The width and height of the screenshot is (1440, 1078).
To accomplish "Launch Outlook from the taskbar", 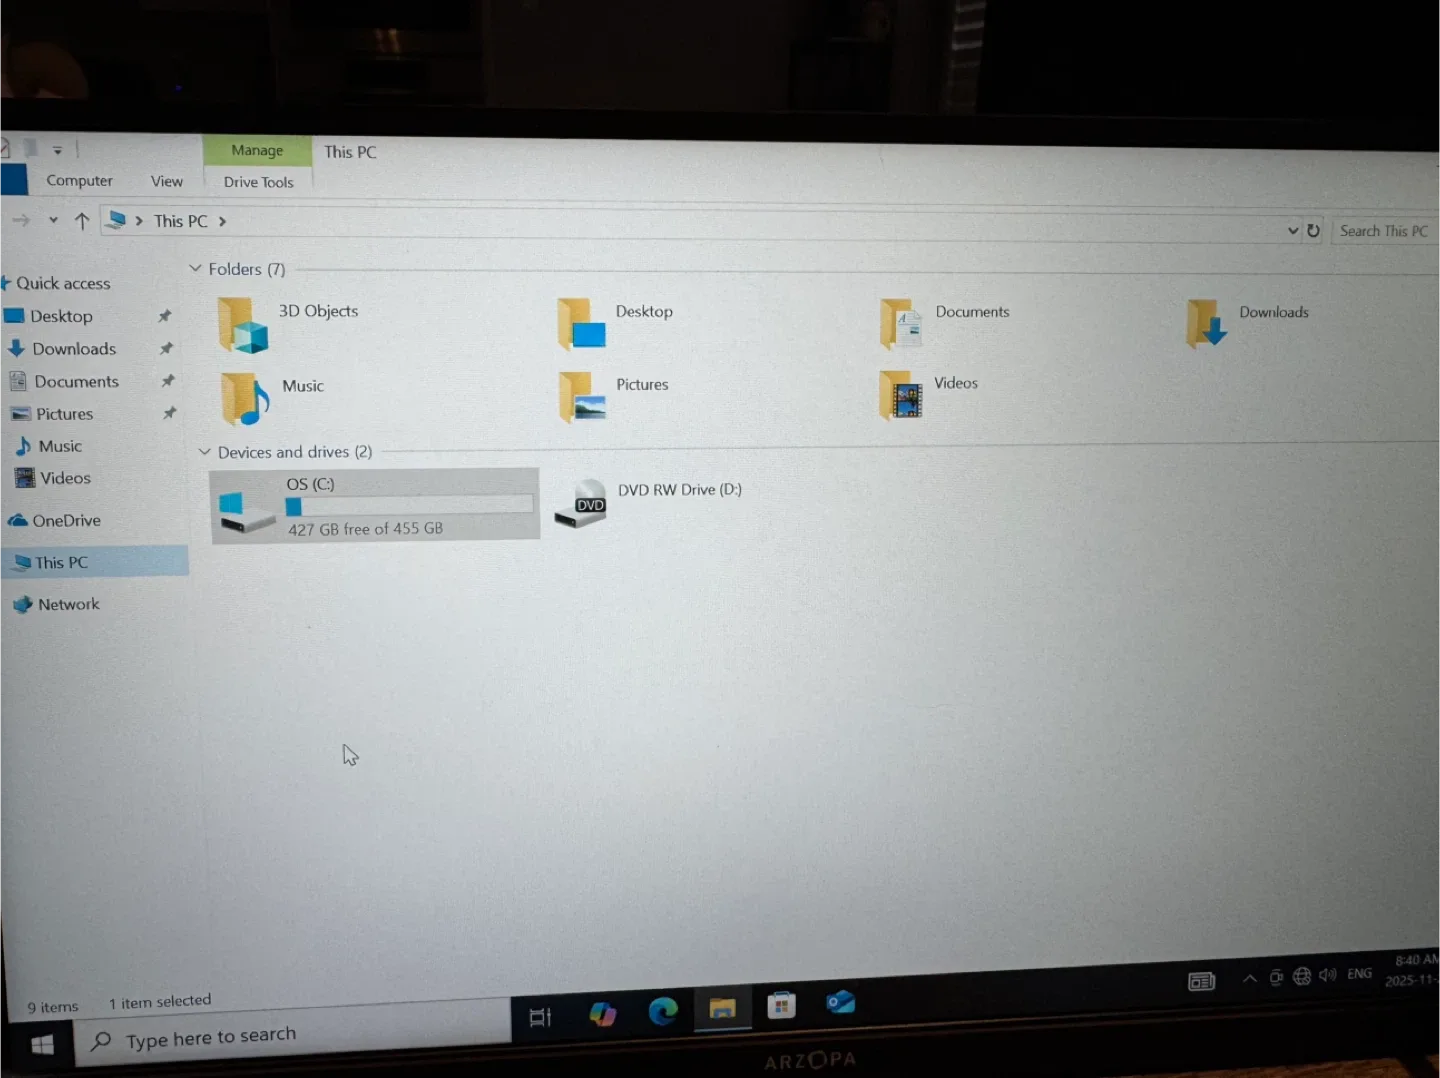I will 840,1006.
